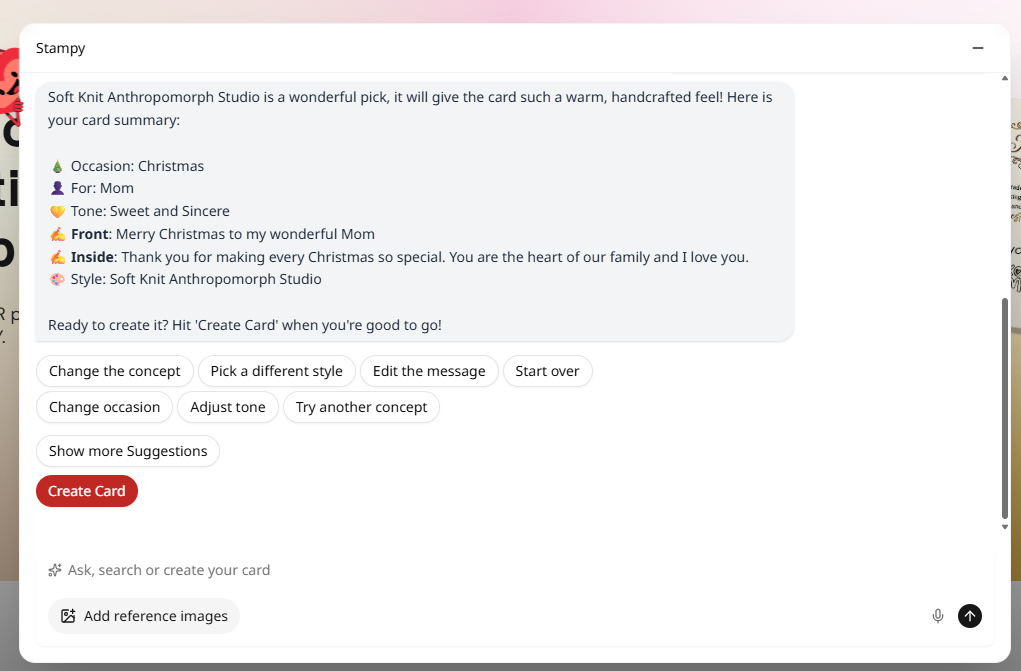Click the heart emoji next to Tone

pos(57,211)
